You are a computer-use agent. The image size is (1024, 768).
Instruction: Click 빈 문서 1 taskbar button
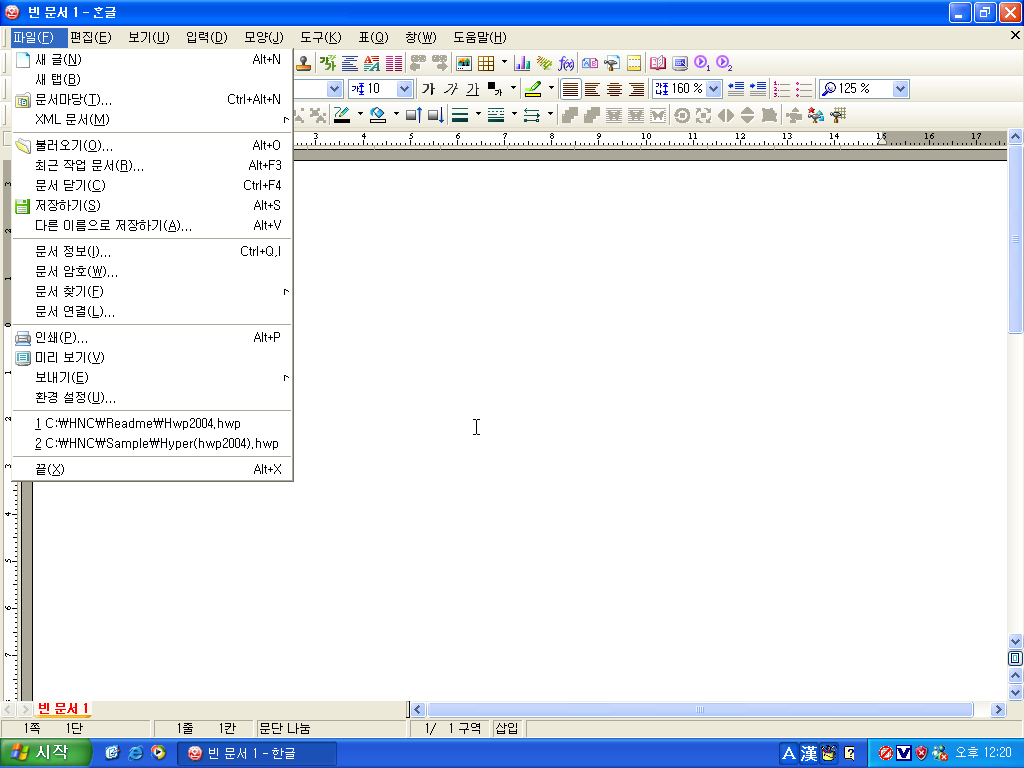pyautogui.click(x=257, y=754)
